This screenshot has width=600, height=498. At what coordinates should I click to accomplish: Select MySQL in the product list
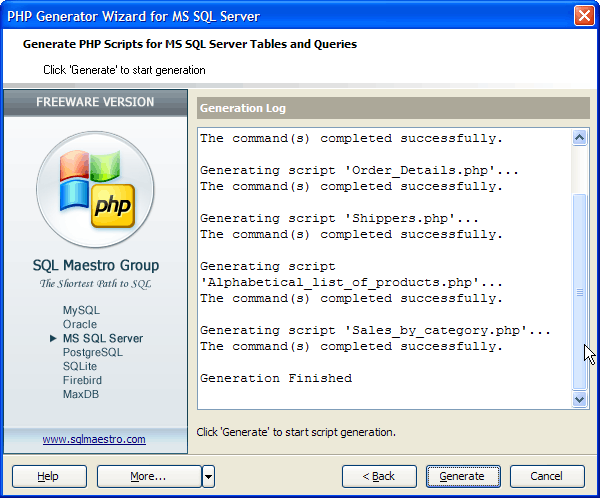81,310
